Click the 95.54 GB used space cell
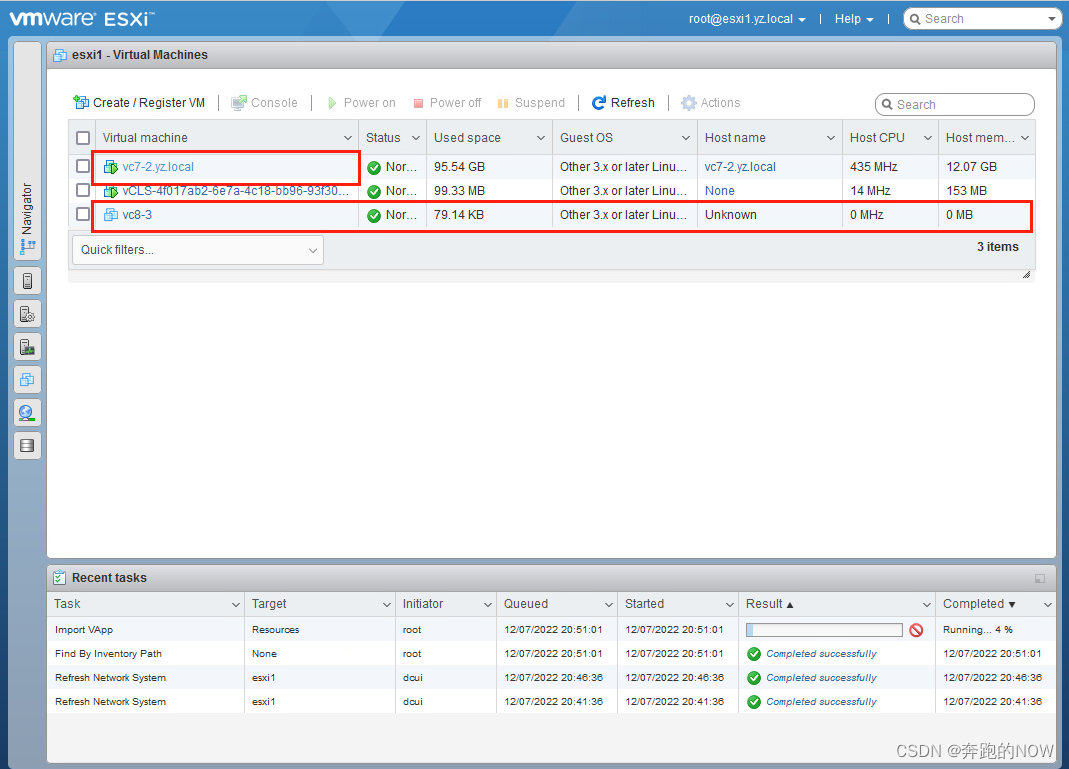 click(489, 167)
